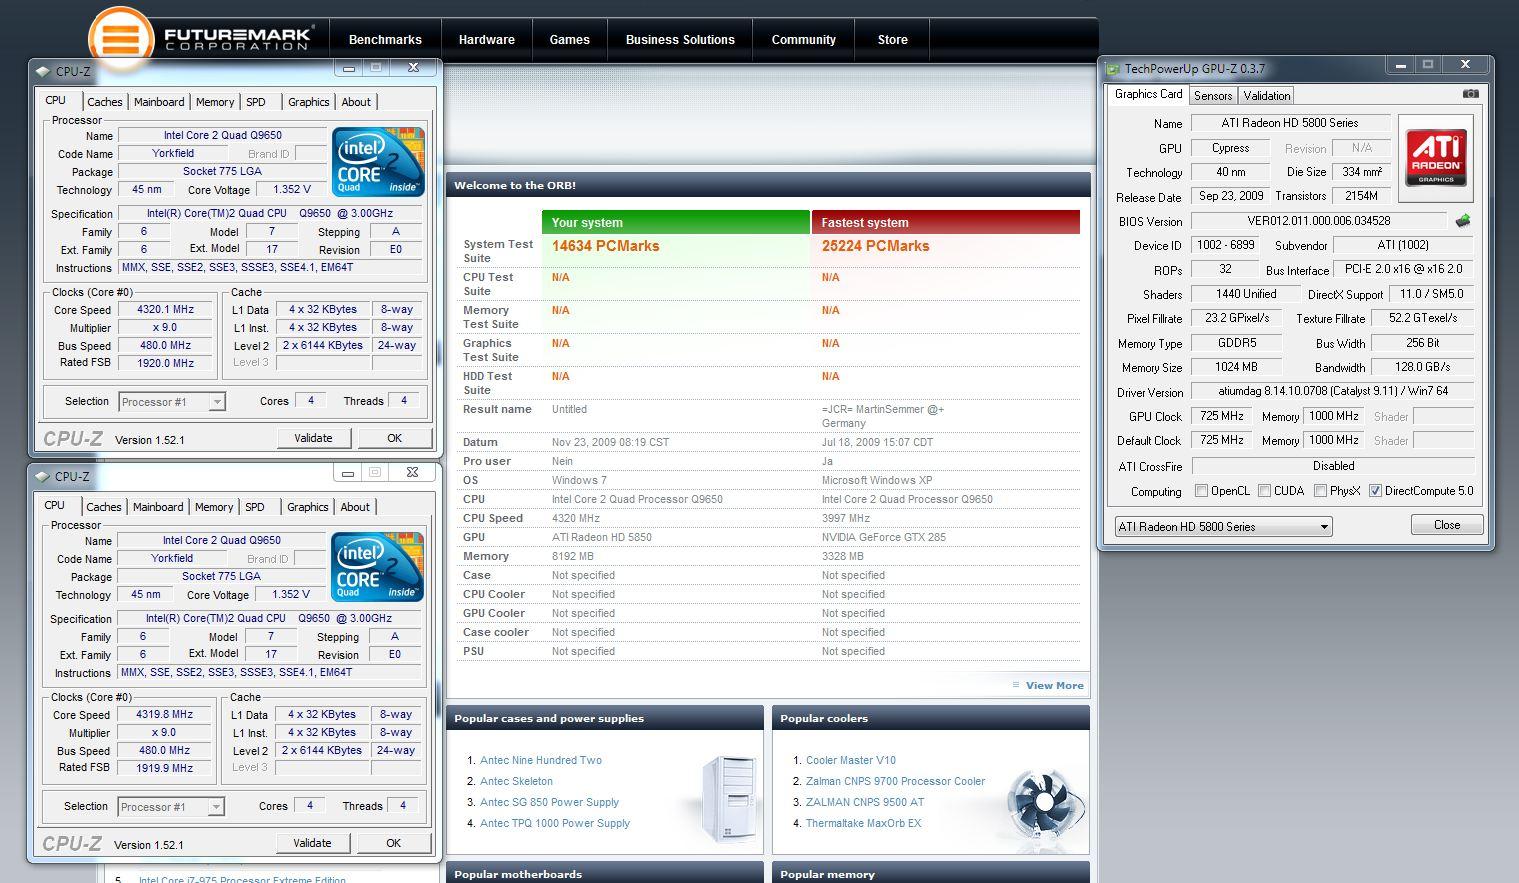Select the Graphics Card tab in GPU-Z
This screenshot has width=1519, height=883.
point(1148,94)
